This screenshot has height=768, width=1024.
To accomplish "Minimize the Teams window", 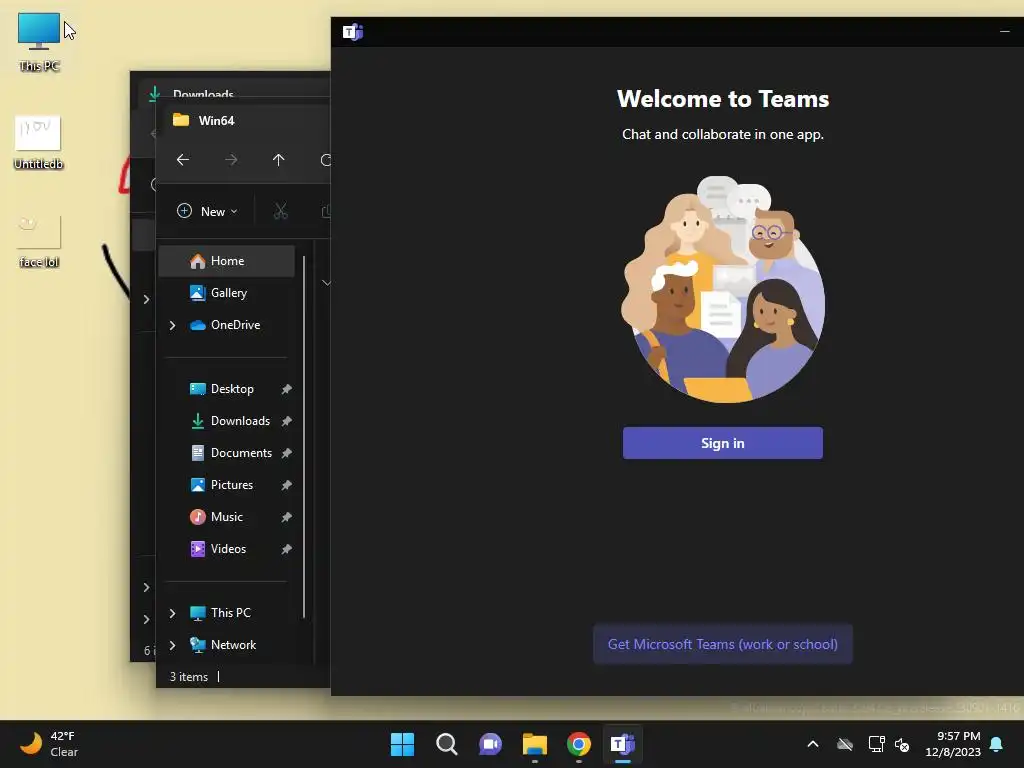I will pos(1004,31).
